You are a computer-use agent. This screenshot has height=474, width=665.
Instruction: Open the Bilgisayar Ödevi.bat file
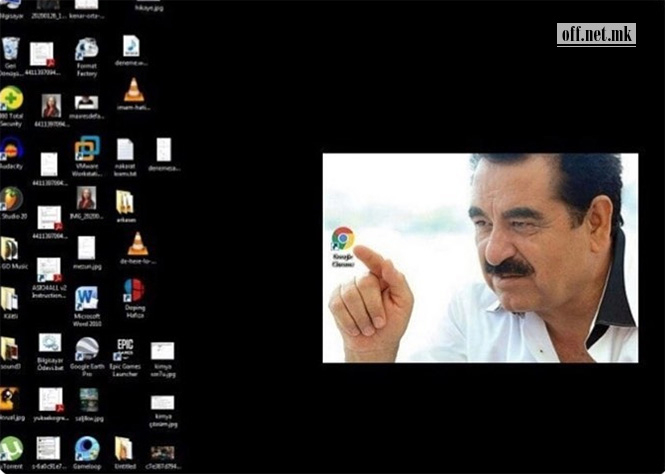(50, 343)
